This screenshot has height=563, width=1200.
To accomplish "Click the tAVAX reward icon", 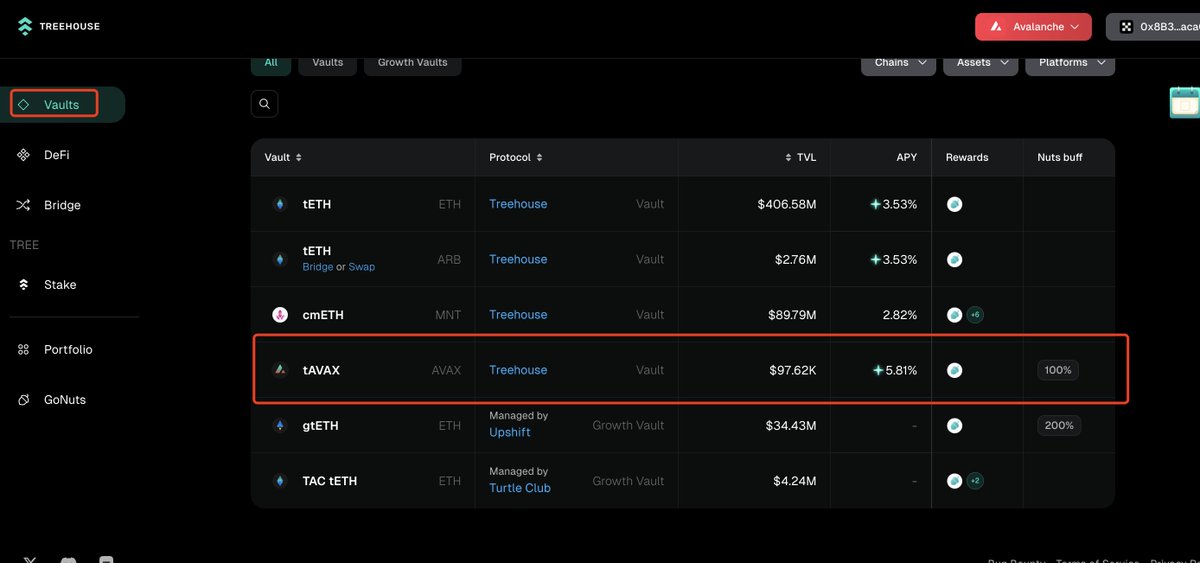I will coord(955,370).
